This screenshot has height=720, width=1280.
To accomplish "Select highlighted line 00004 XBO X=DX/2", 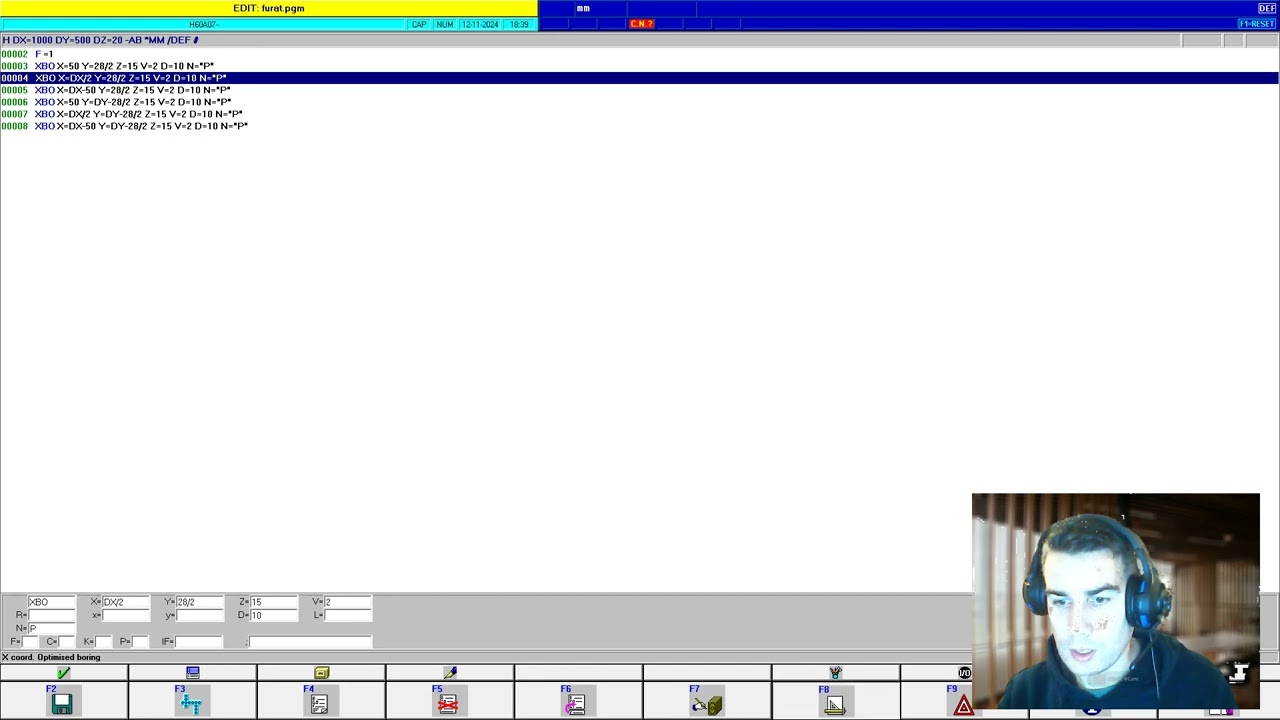I will pos(640,78).
